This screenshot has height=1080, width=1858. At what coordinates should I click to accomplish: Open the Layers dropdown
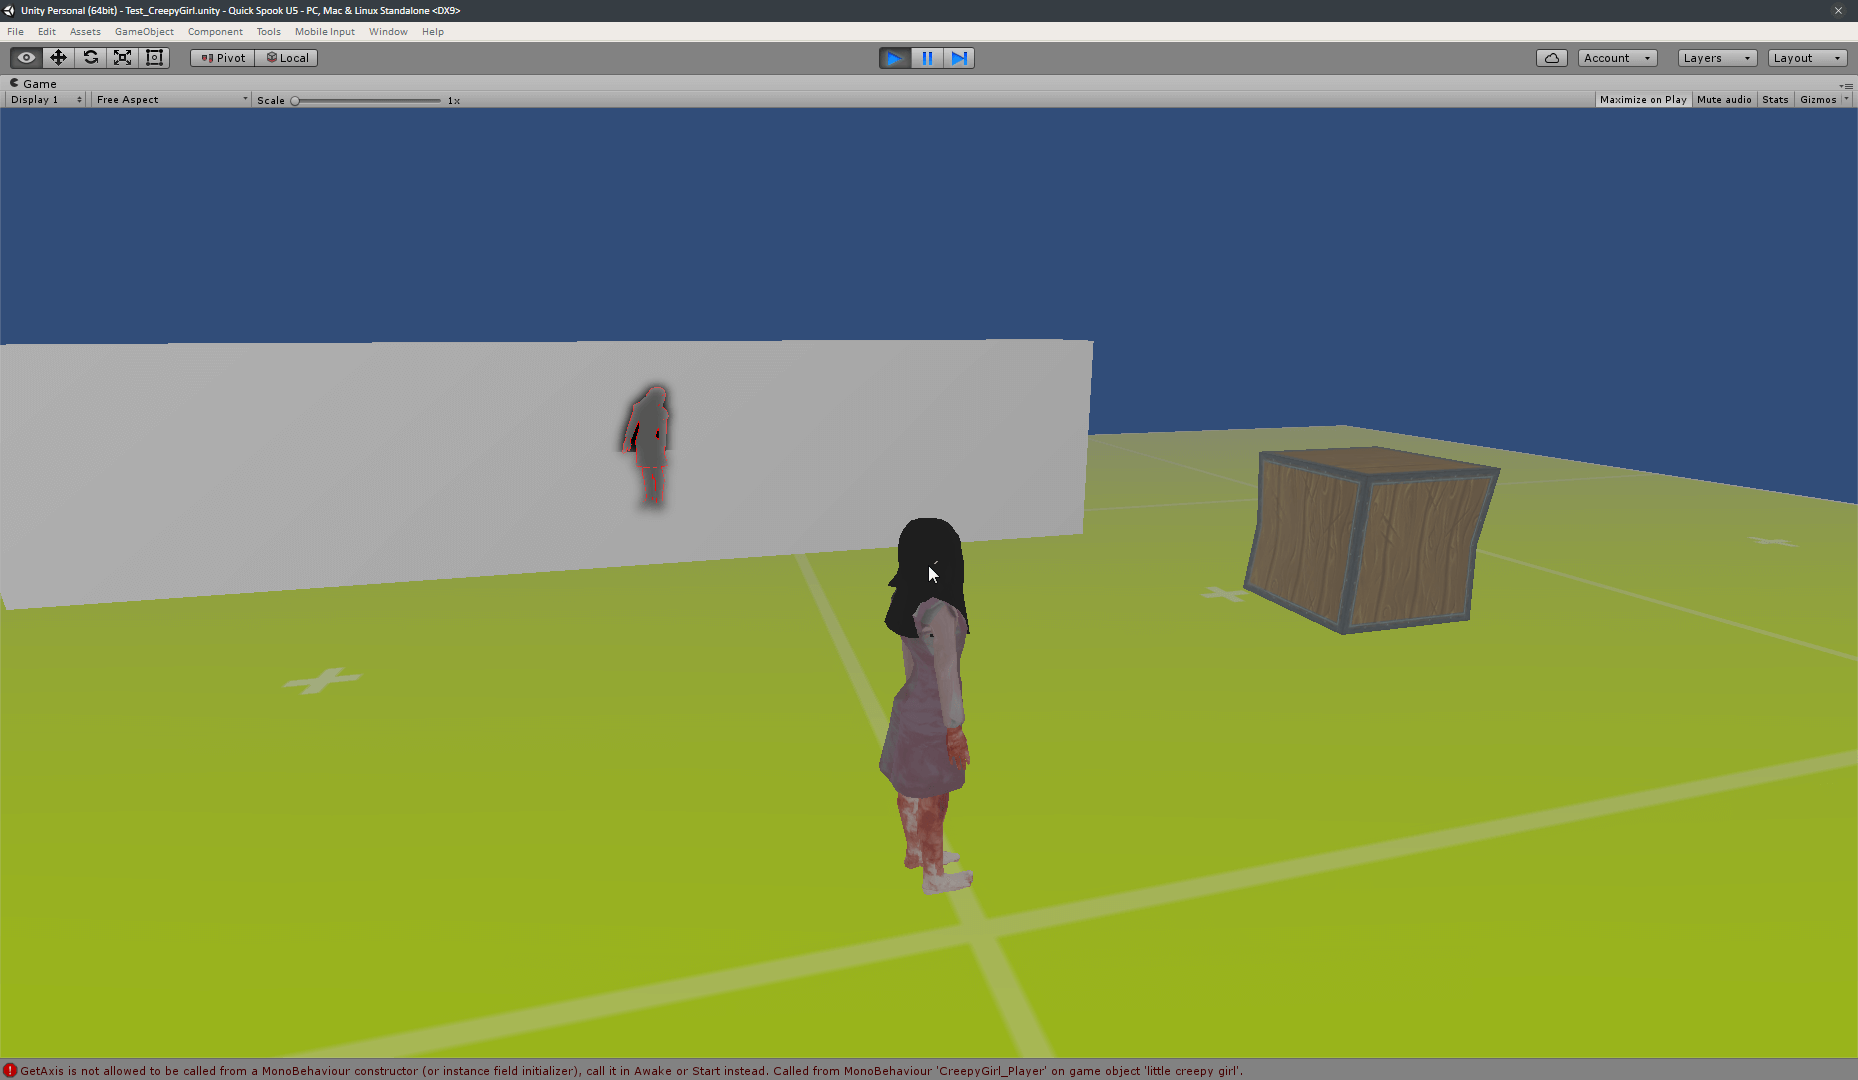pos(1717,58)
